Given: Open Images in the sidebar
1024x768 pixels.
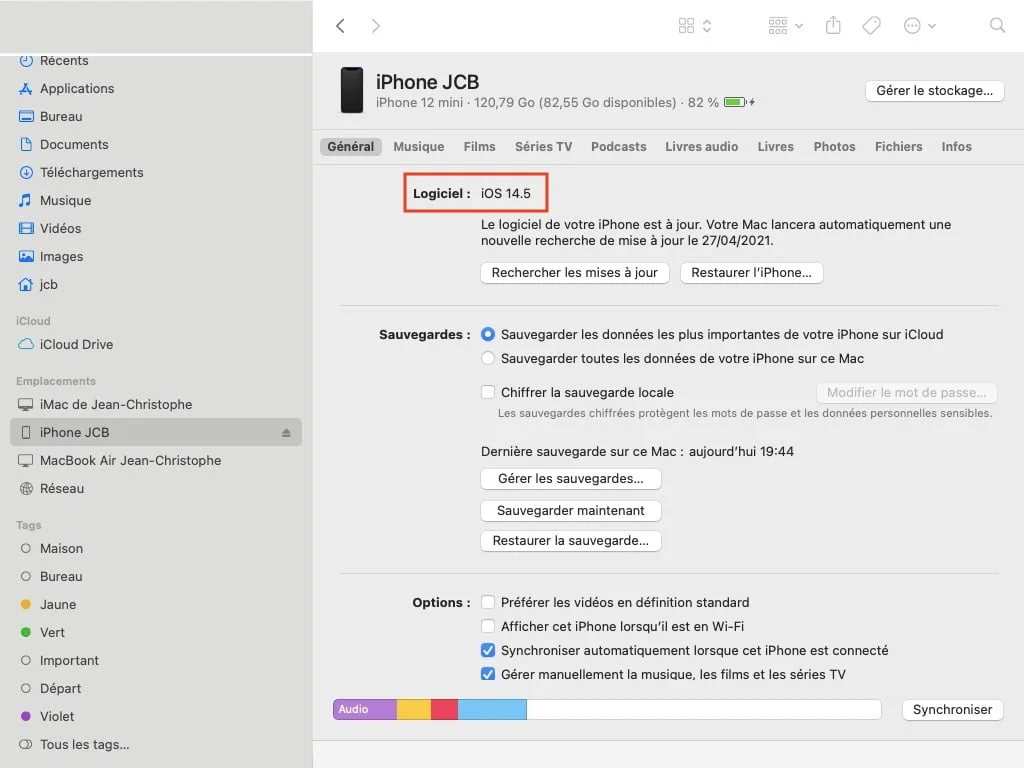Looking at the screenshot, I should (157, 257).
